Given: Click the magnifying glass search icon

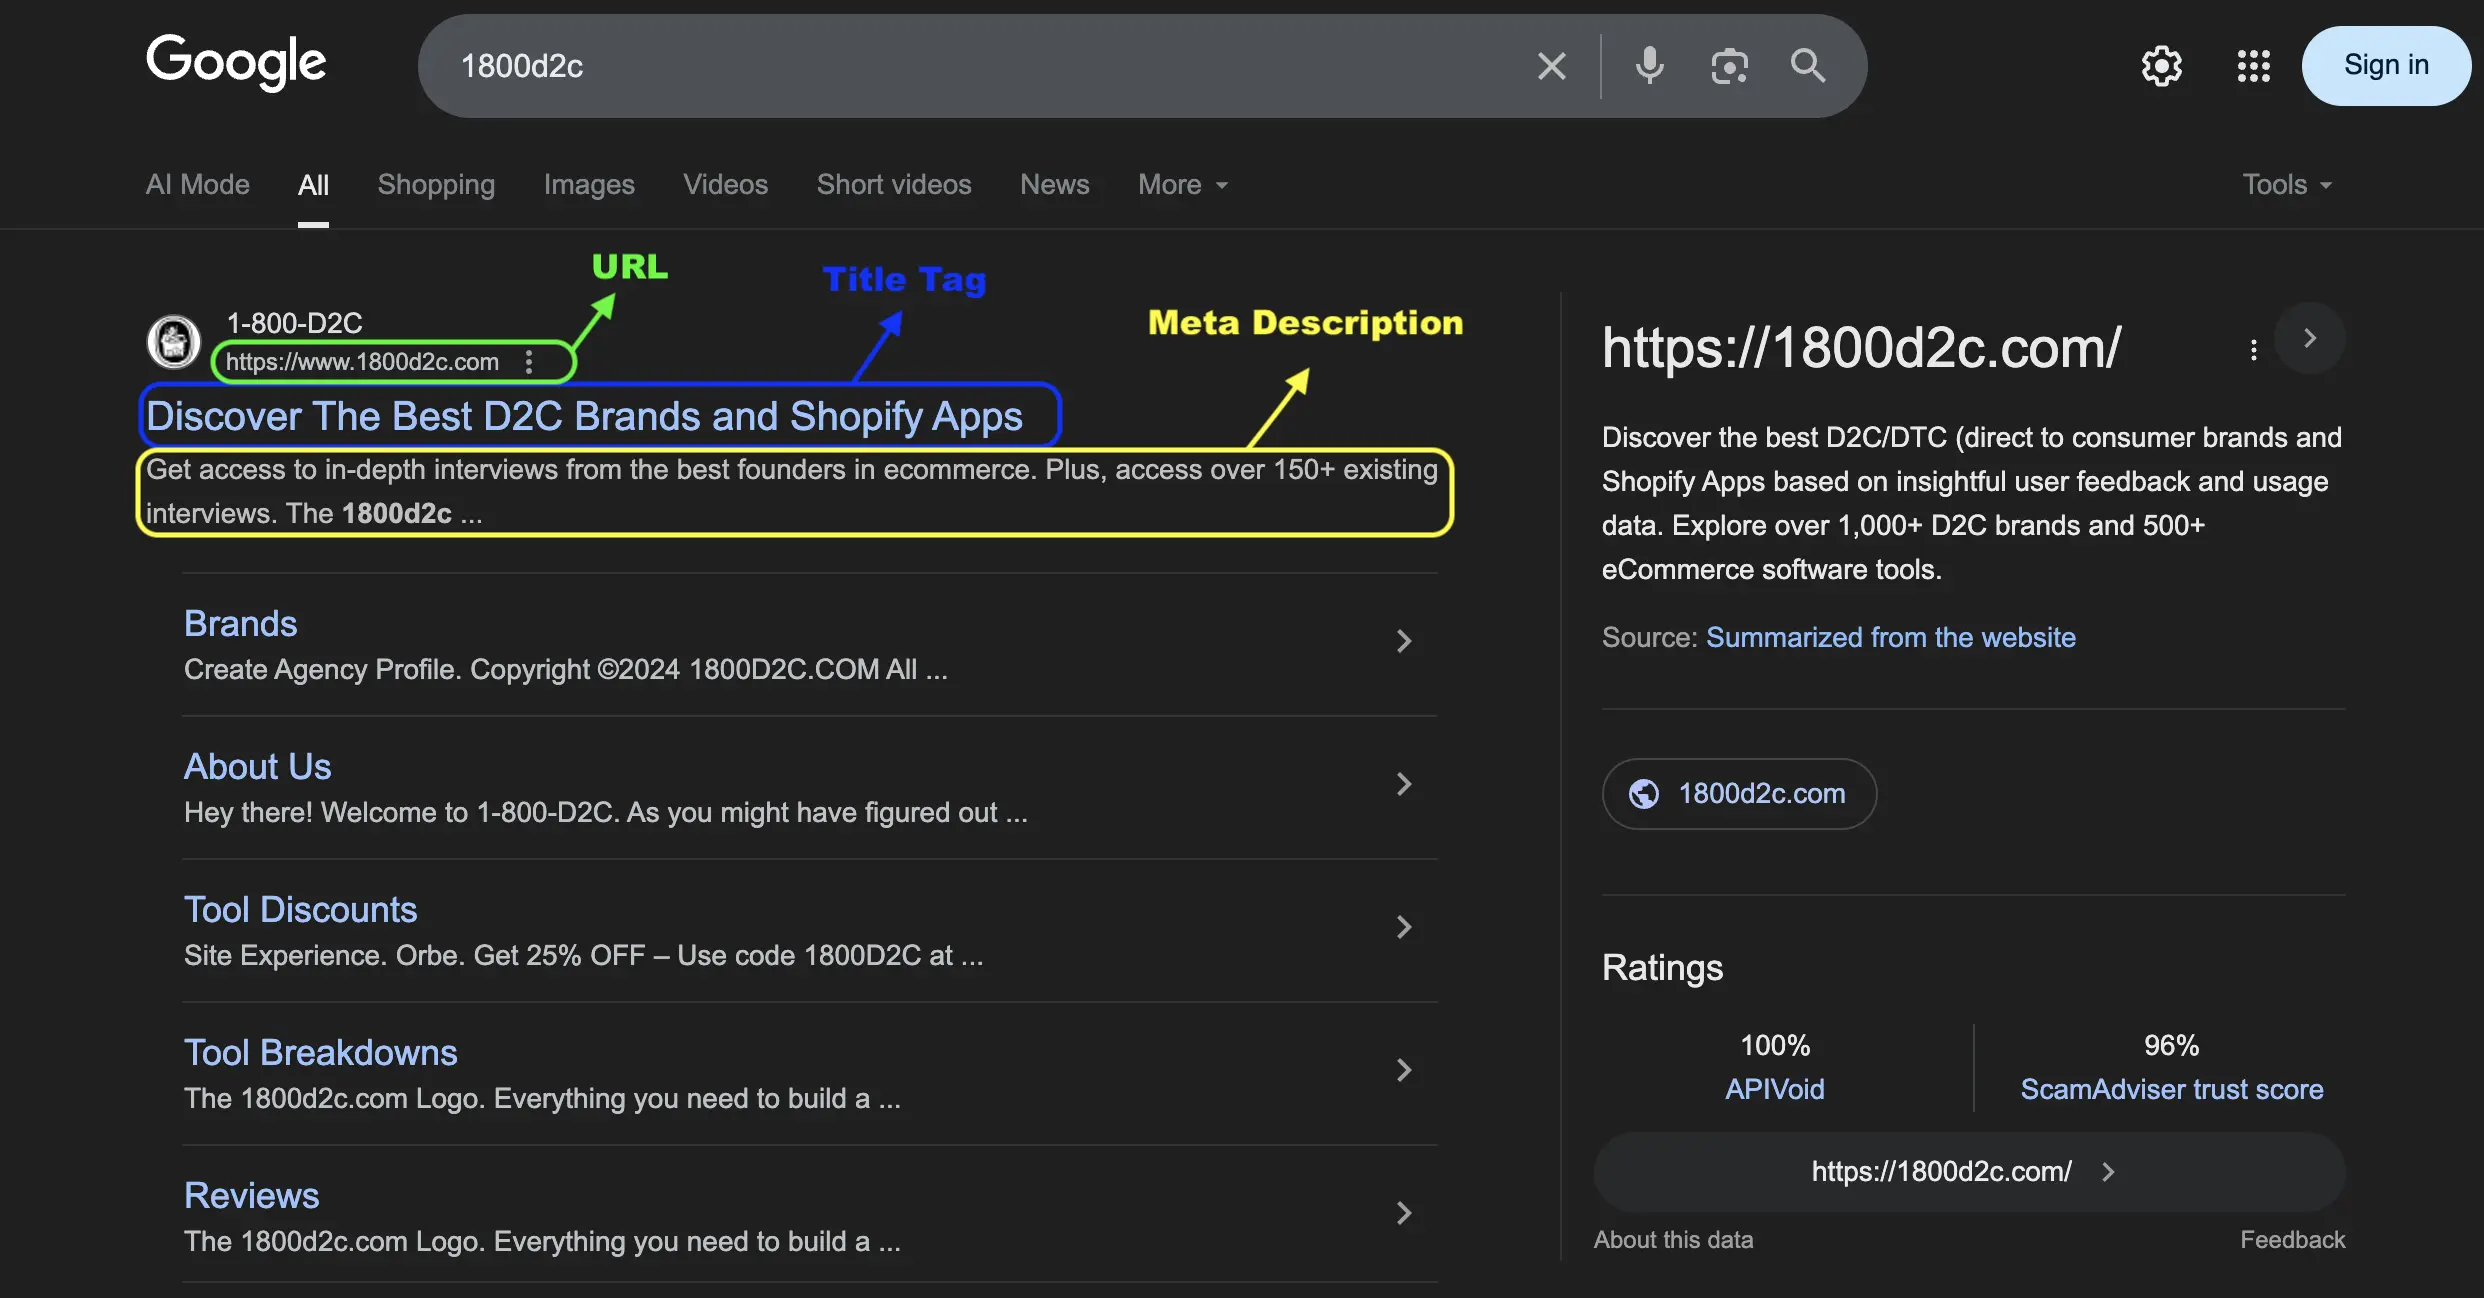Looking at the screenshot, I should [x=1807, y=66].
